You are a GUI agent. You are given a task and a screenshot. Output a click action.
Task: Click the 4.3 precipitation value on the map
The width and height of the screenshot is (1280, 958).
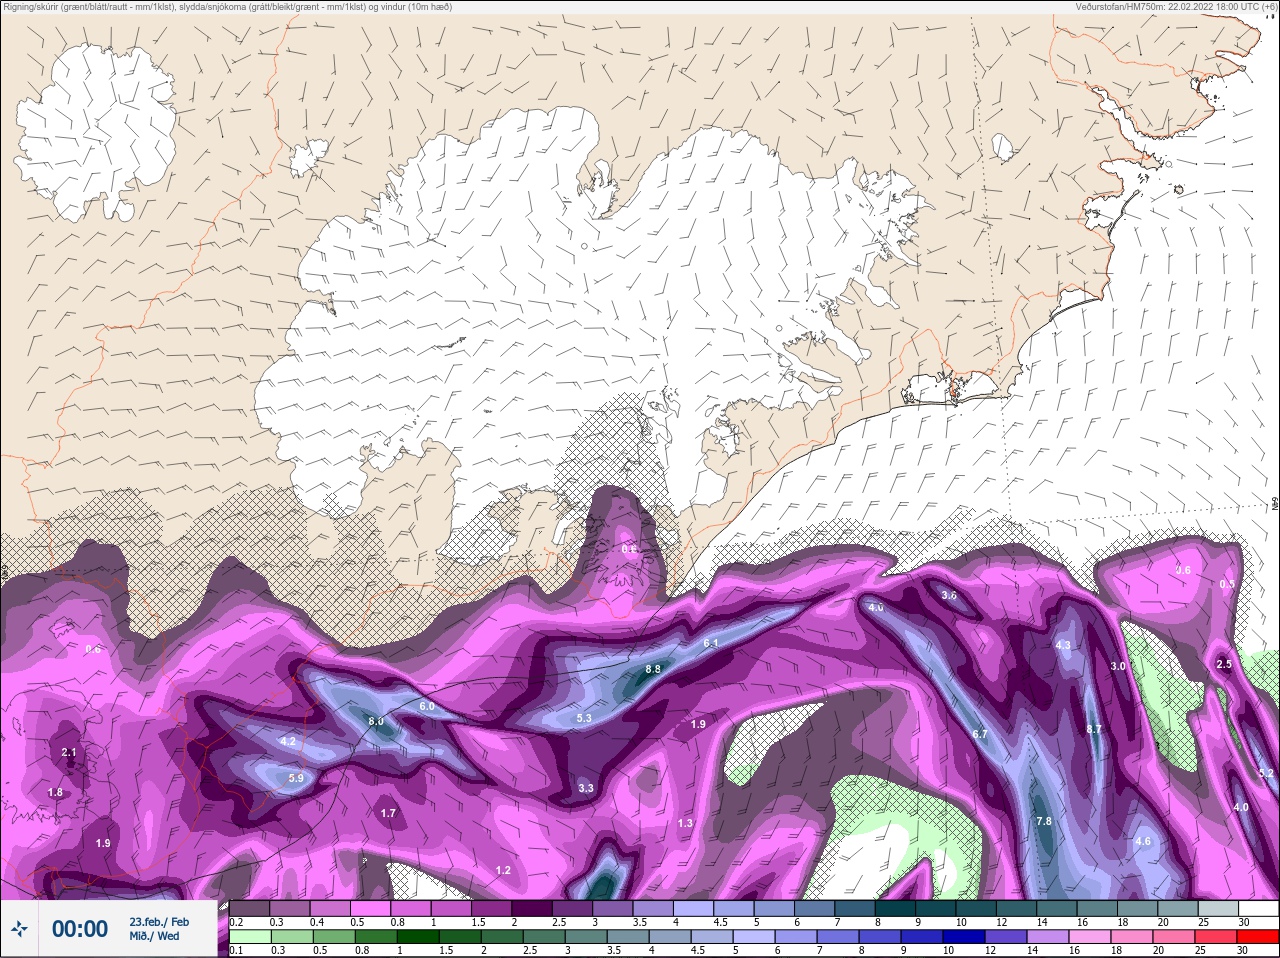1063,645
